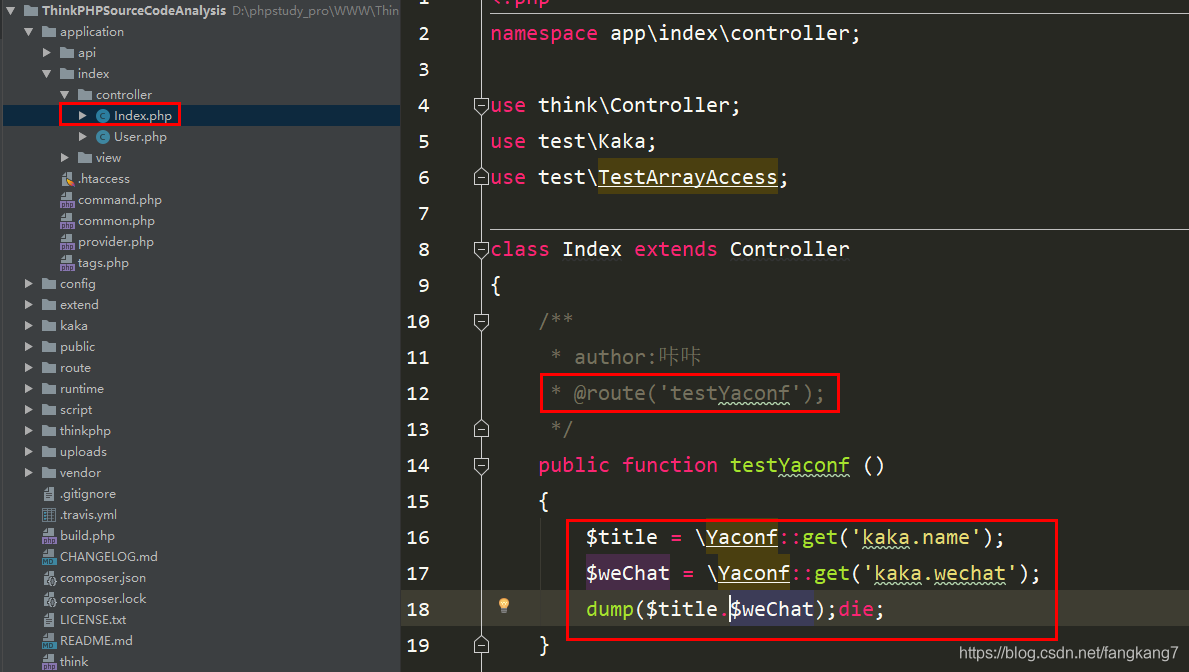1189x672 pixels.
Task: Click the command.php file icon
Action: [67, 199]
